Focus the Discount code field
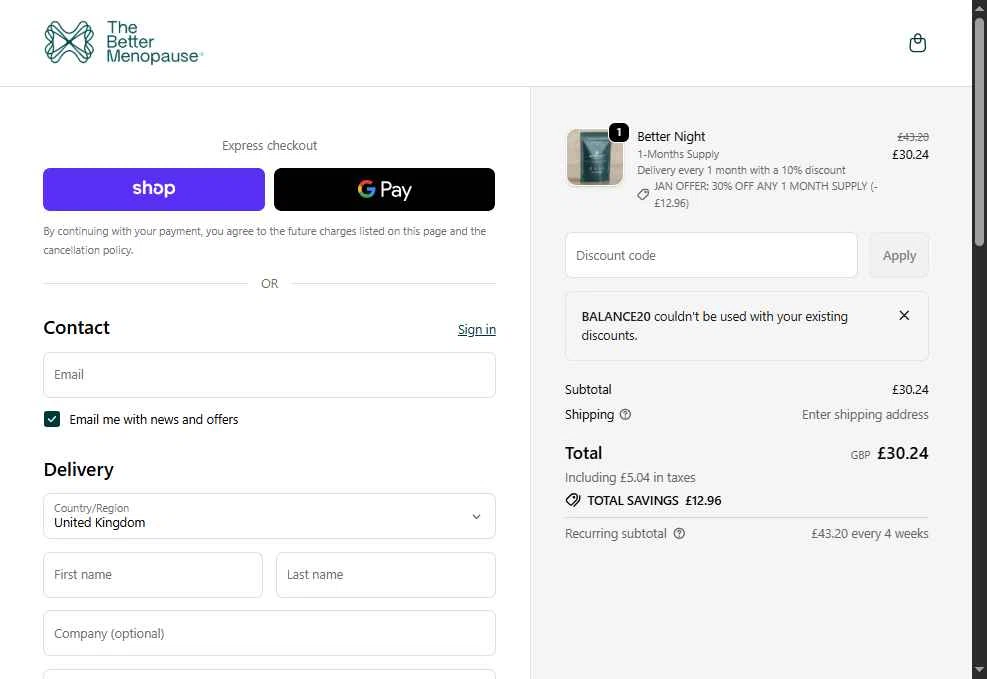Viewport: 987px width, 679px height. coord(711,255)
